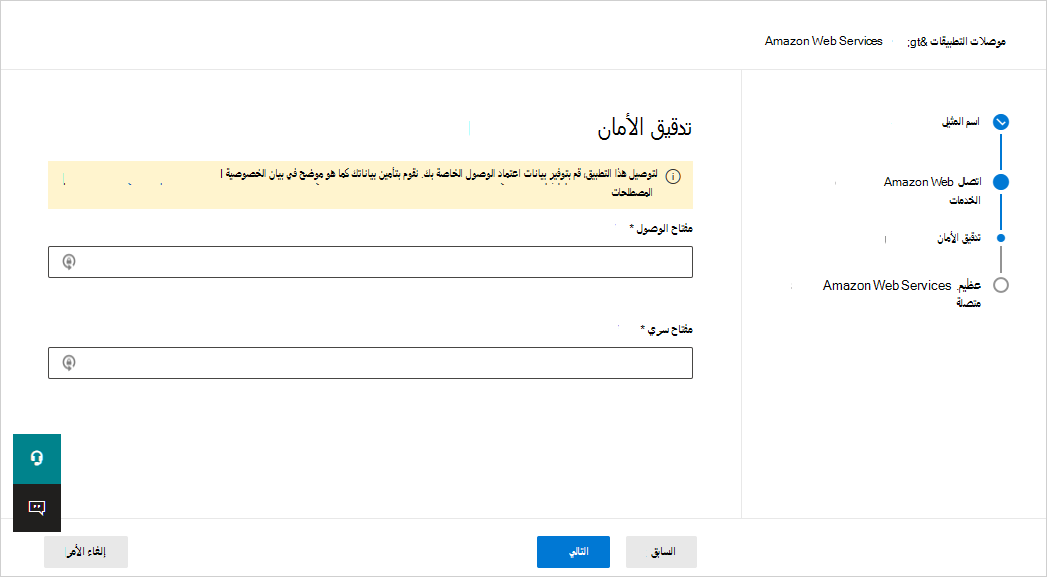Focus the مفتاح سري secret key input
The image size is (1047, 577).
[x=370, y=362]
